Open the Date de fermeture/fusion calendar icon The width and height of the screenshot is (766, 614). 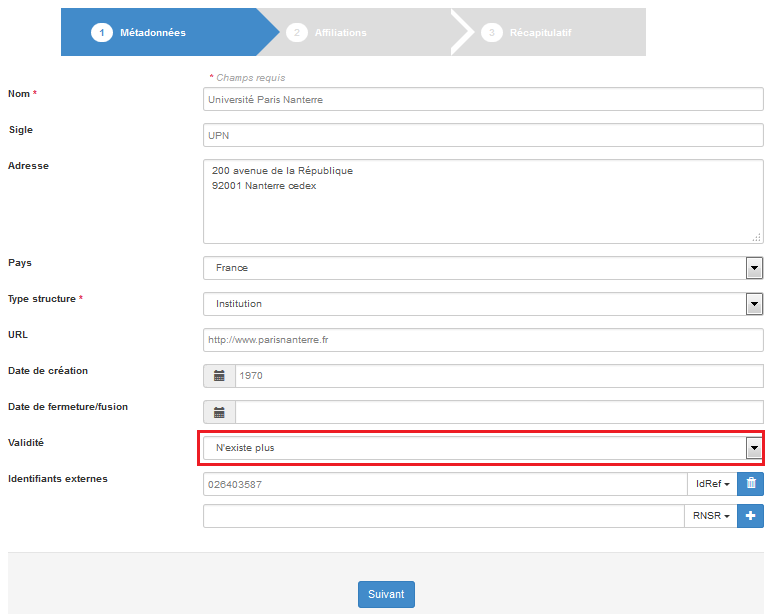[x=219, y=412]
